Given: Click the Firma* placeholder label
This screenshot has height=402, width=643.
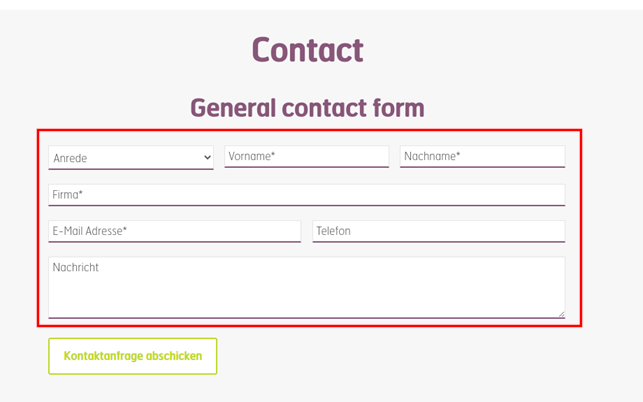Looking at the screenshot, I should (68, 194).
